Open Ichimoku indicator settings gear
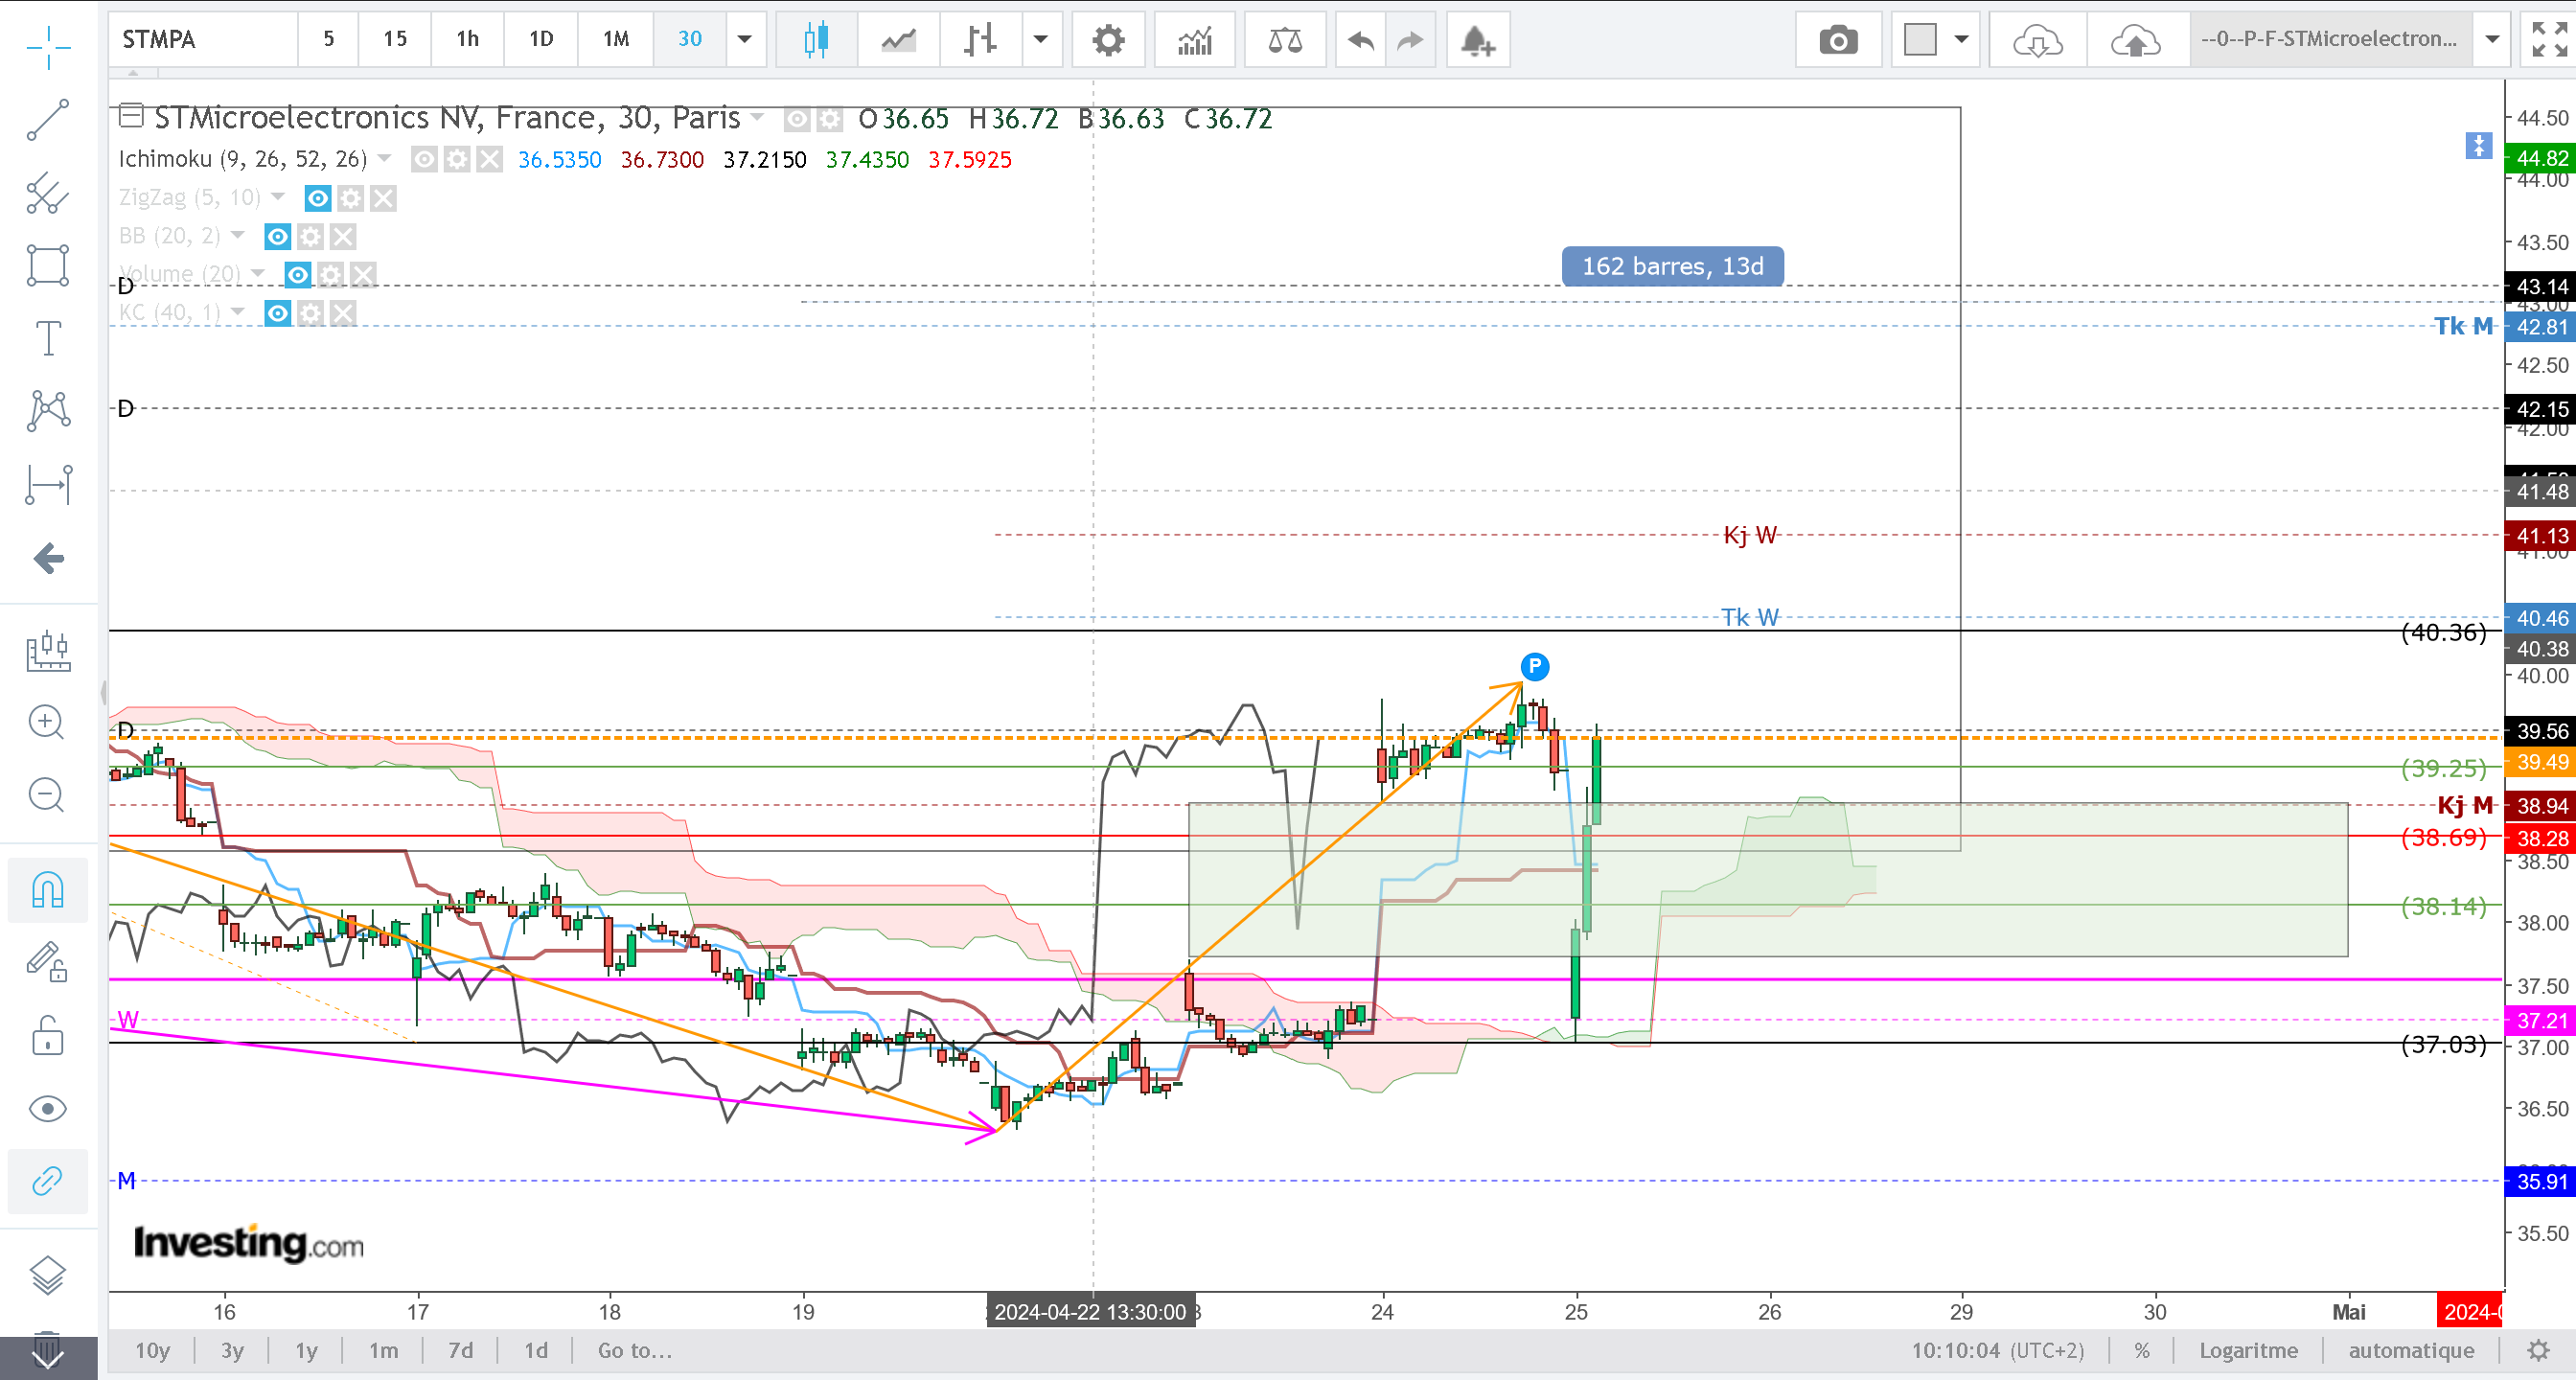 457,159
